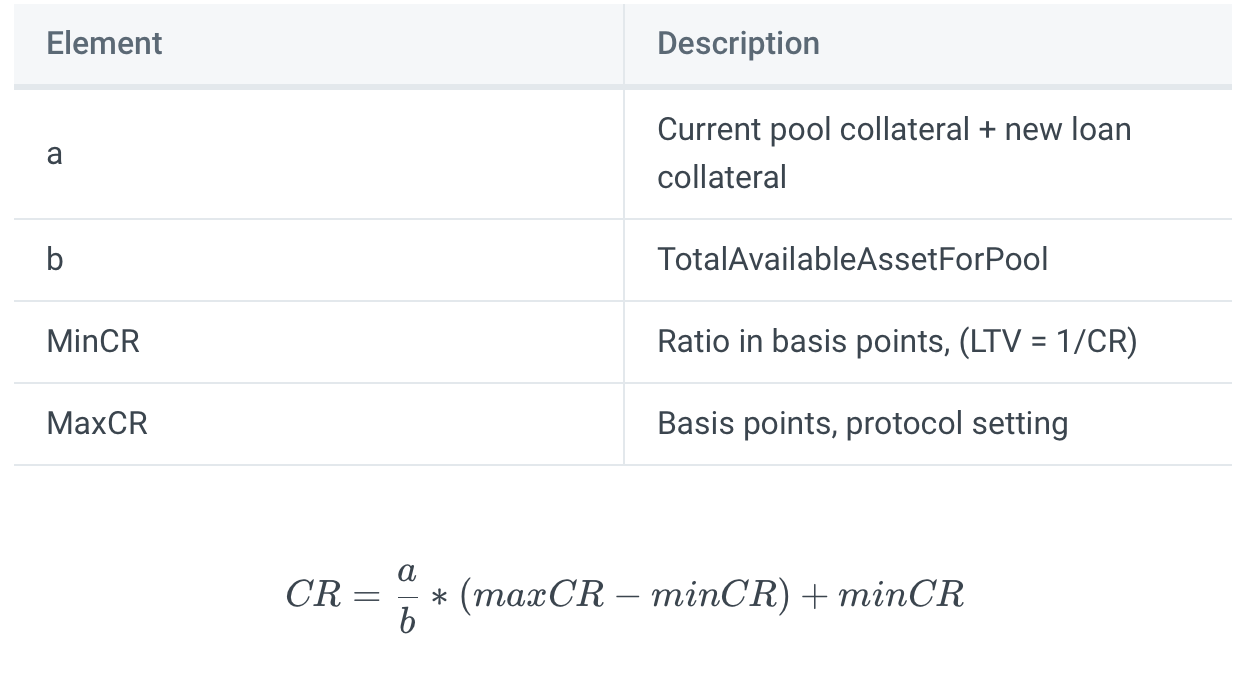The height and width of the screenshot is (690, 1234).
Task: Select the MinCR table cell
Action: [x=93, y=342]
